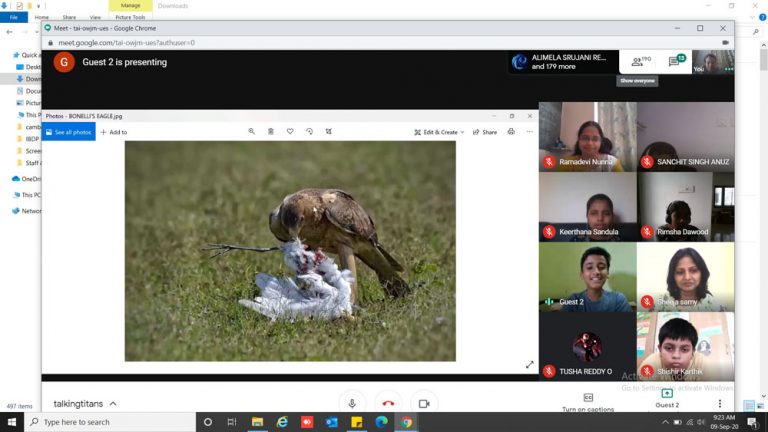Select OneDrive in Explorer navigation pane
The width and height of the screenshot is (768, 432).
point(26,179)
